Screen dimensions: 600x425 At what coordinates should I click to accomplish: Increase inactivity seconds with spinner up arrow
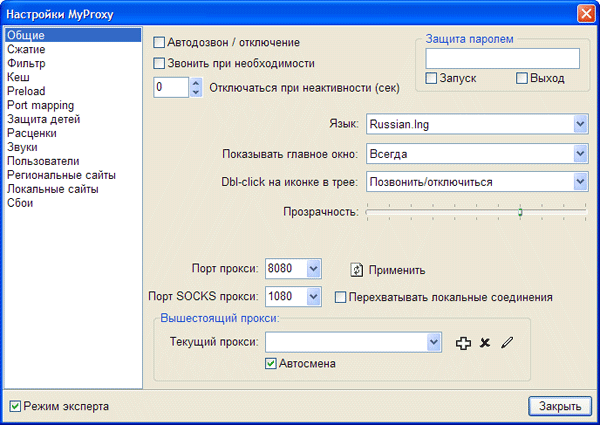point(196,82)
